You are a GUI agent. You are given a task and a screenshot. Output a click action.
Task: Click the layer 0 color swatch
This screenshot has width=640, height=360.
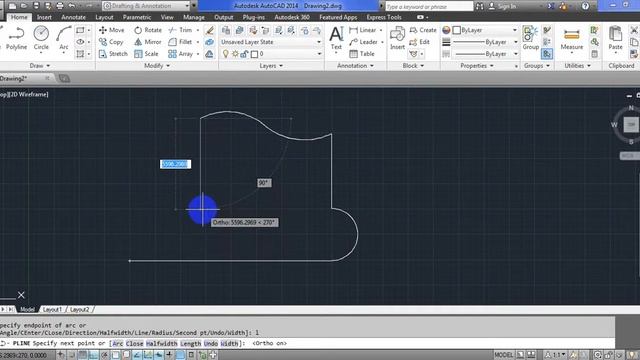coord(254,54)
